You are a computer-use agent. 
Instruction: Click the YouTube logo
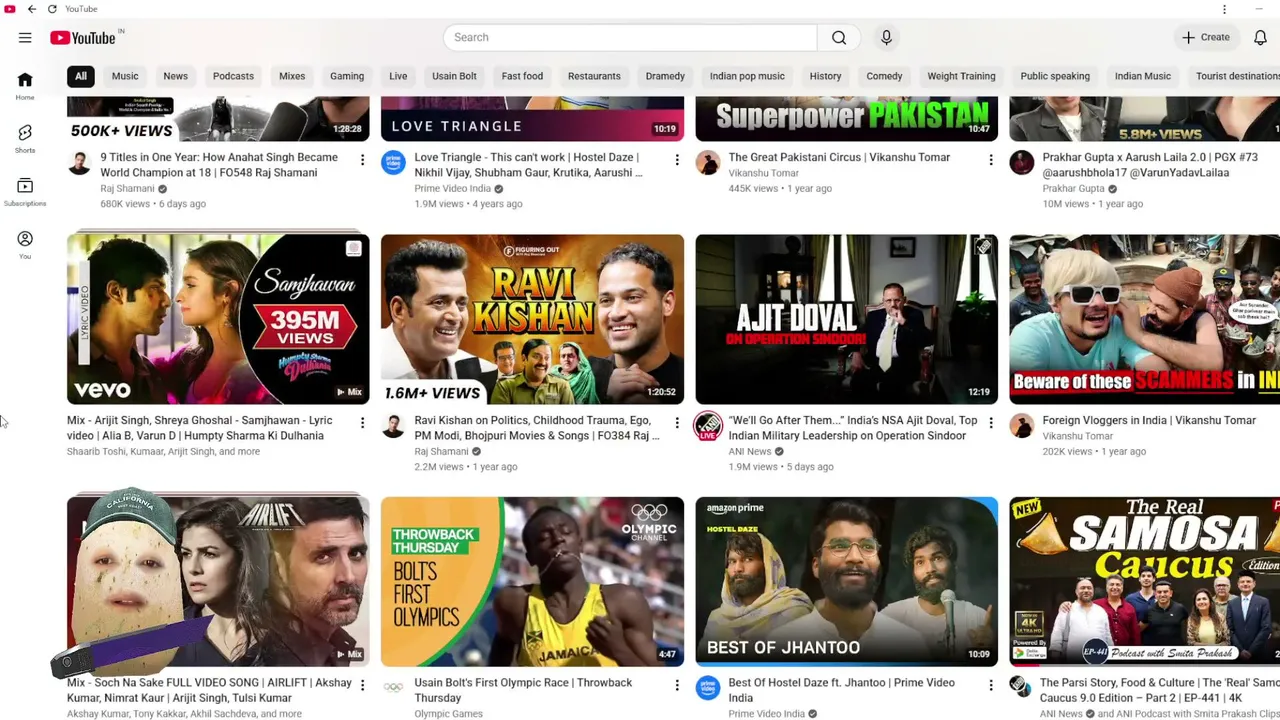click(x=84, y=38)
